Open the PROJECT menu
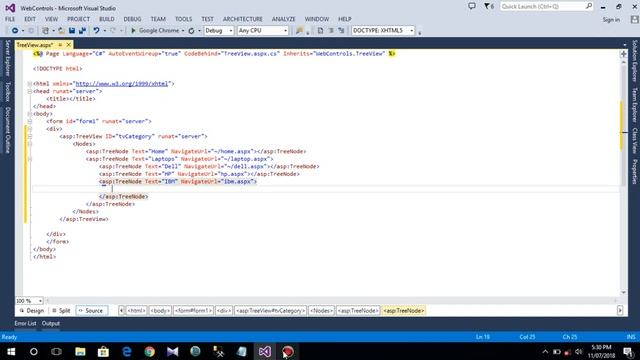The width and height of the screenshot is (640, 360). click(x=78, y=19)
